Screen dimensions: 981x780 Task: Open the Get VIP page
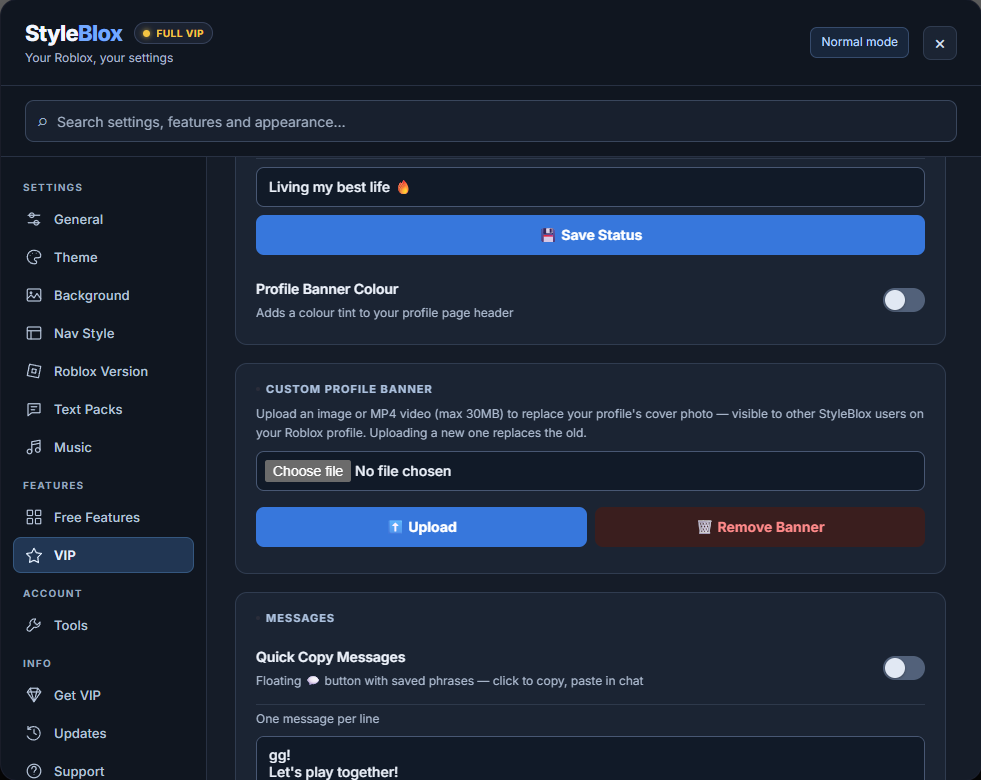point(103,695)
